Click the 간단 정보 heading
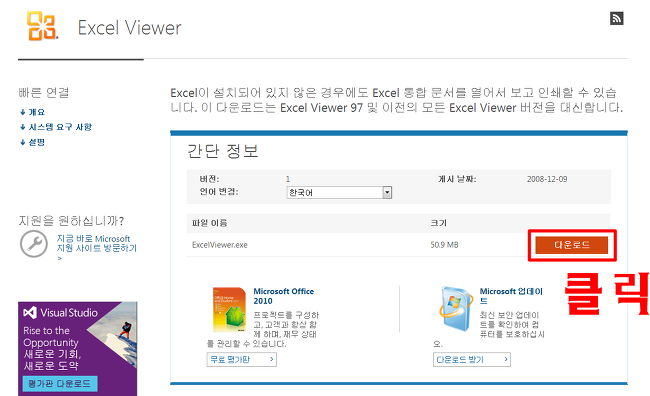This screenshot has width=650, height=396. click(x=223, y=151)
